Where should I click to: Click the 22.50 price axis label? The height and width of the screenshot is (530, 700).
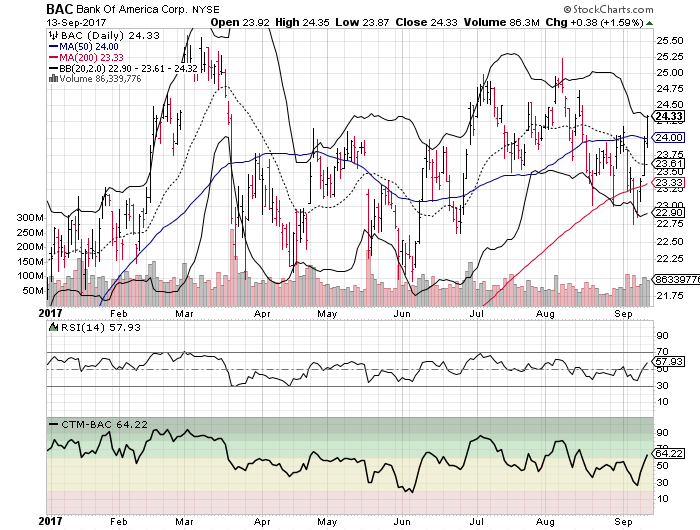pos(669,242)
